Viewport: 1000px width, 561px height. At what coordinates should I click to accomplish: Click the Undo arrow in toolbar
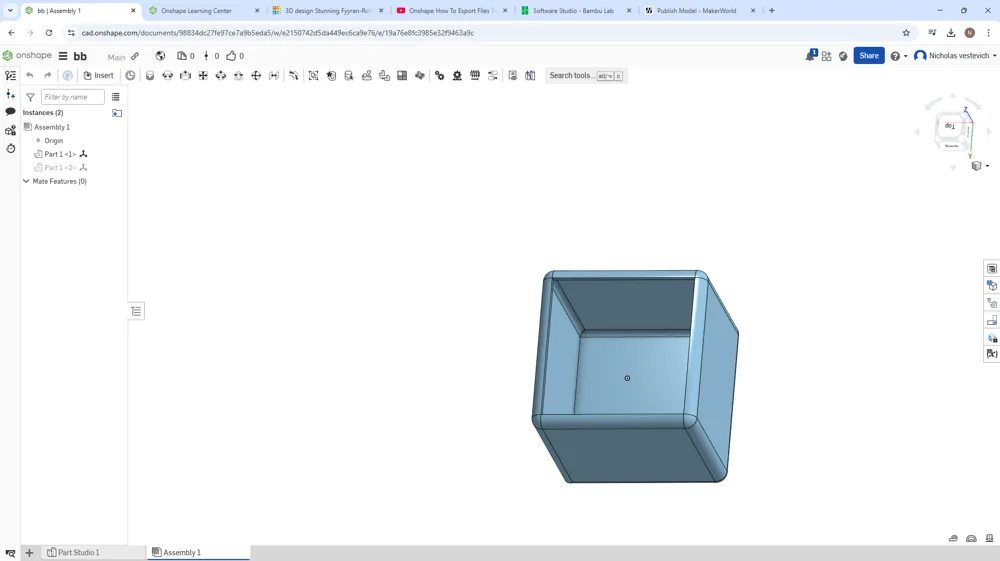coord(29,75)
